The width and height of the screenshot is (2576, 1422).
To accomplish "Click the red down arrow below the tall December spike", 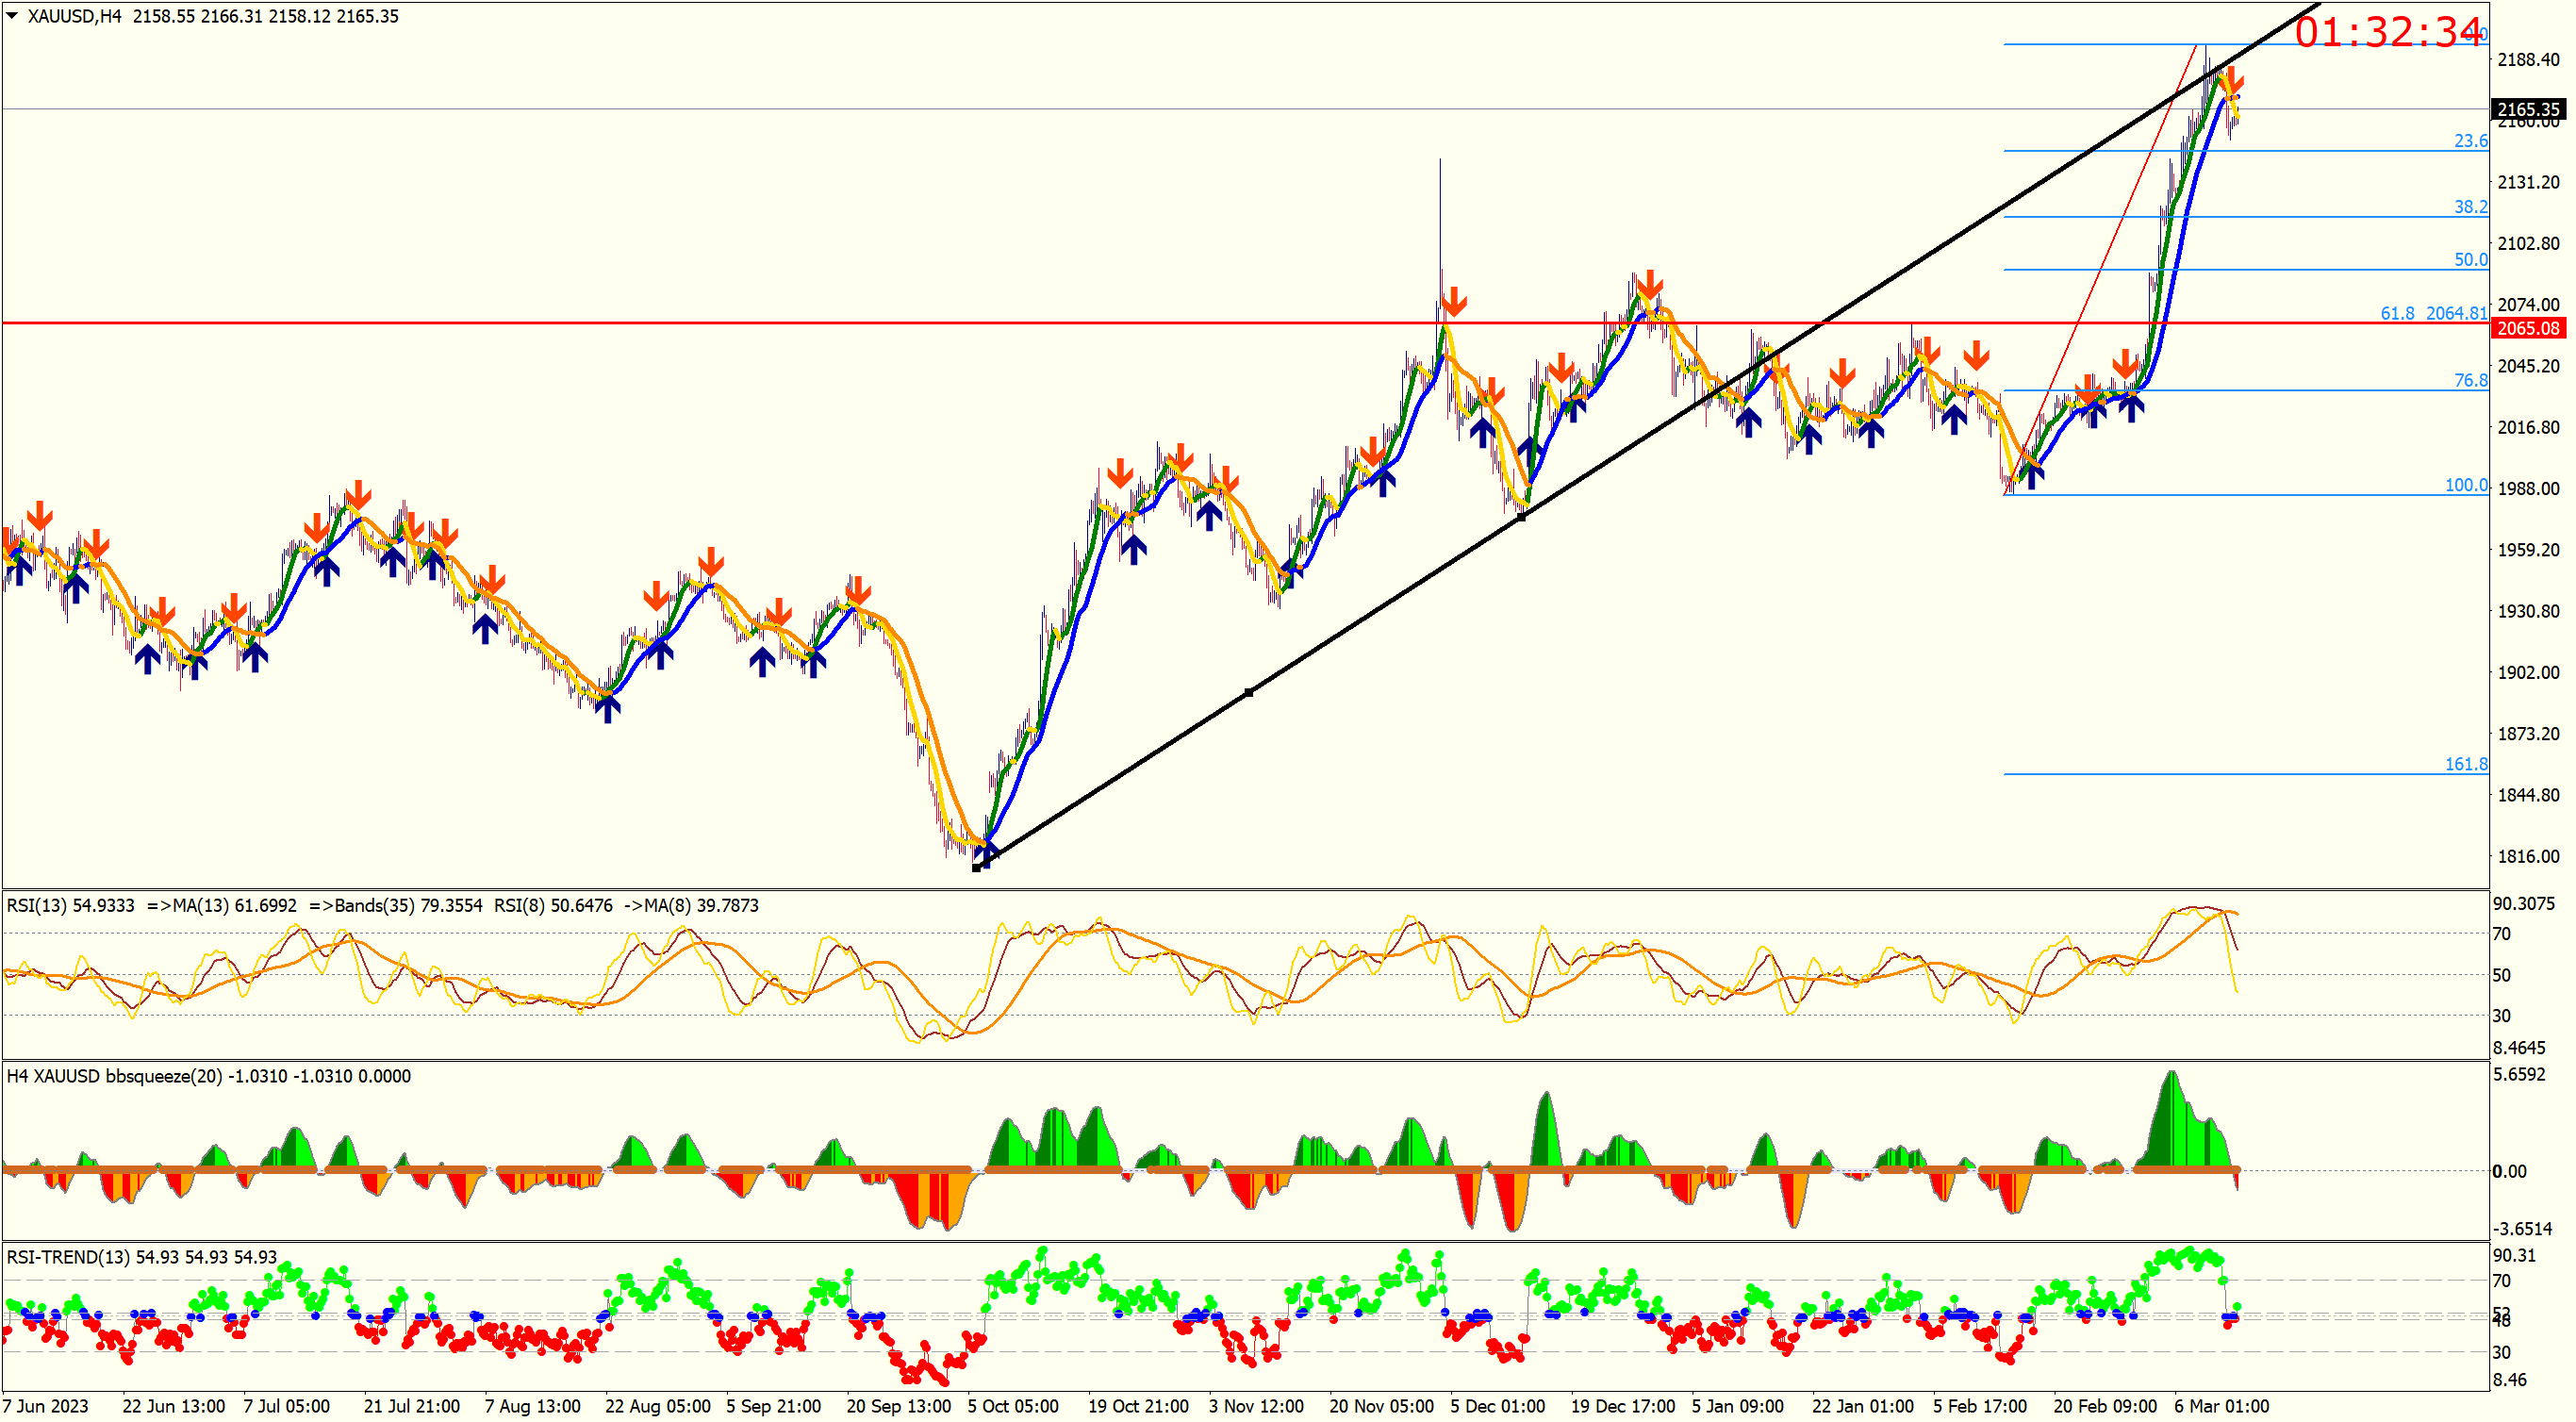I will [1454, 301].
